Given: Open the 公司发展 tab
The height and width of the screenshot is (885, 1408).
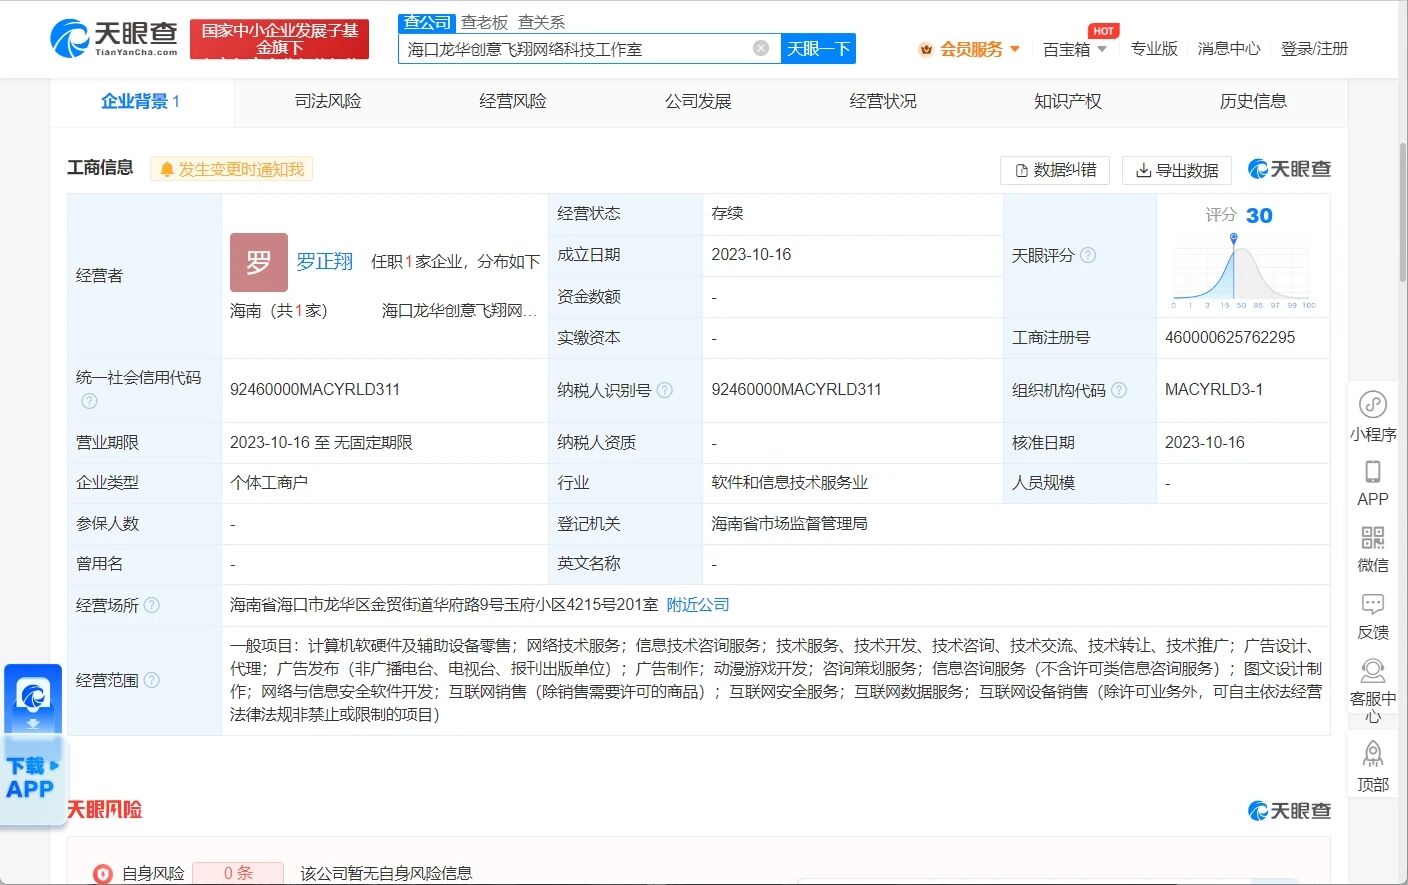Looking at the screenshot, I should (698, 101).
